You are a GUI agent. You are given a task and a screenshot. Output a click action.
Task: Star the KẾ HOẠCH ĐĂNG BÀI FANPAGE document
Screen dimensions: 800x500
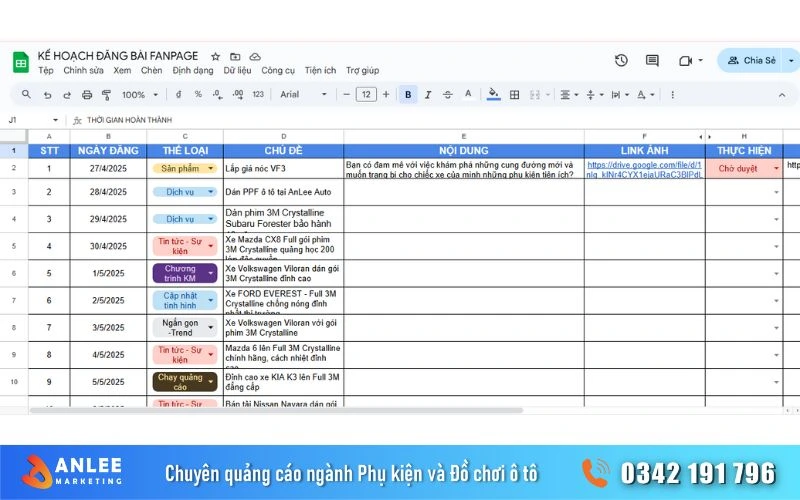215,57
